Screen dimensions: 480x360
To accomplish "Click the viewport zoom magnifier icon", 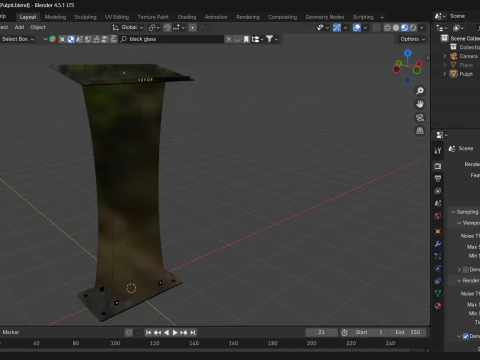I will [x=420, y=91].
